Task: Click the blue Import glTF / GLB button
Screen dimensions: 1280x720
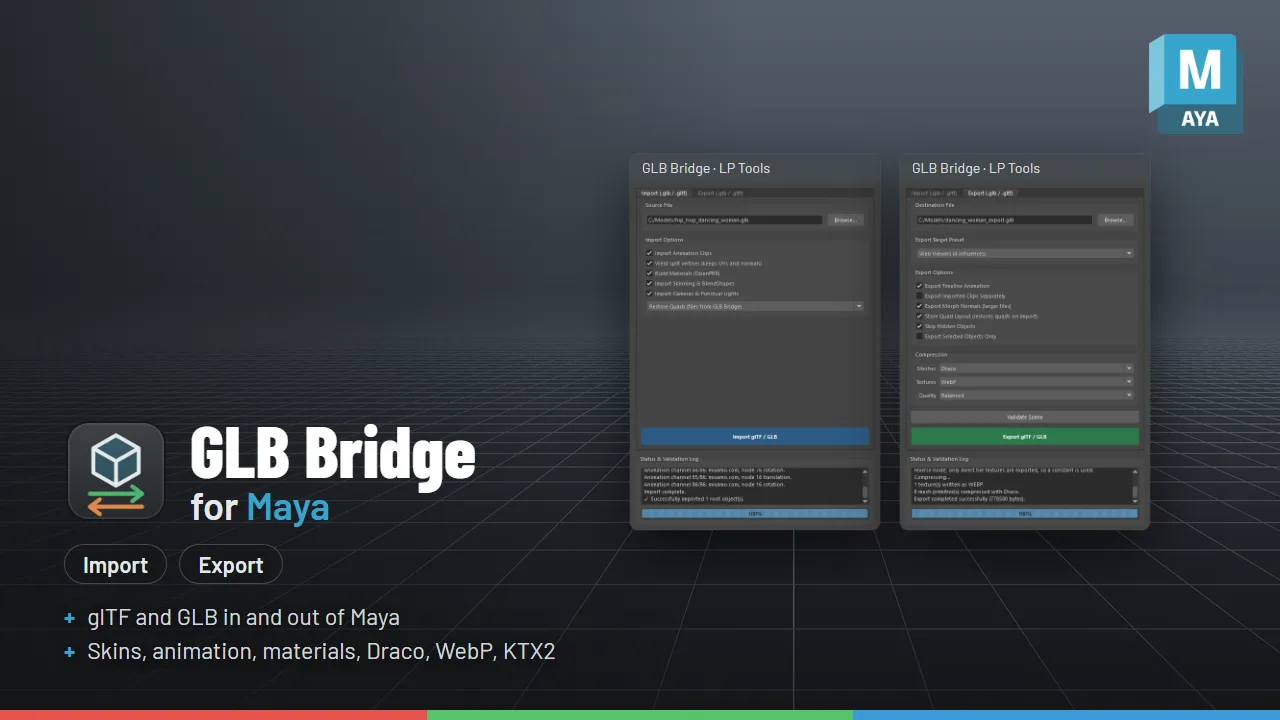Action: tap(755, 436)
